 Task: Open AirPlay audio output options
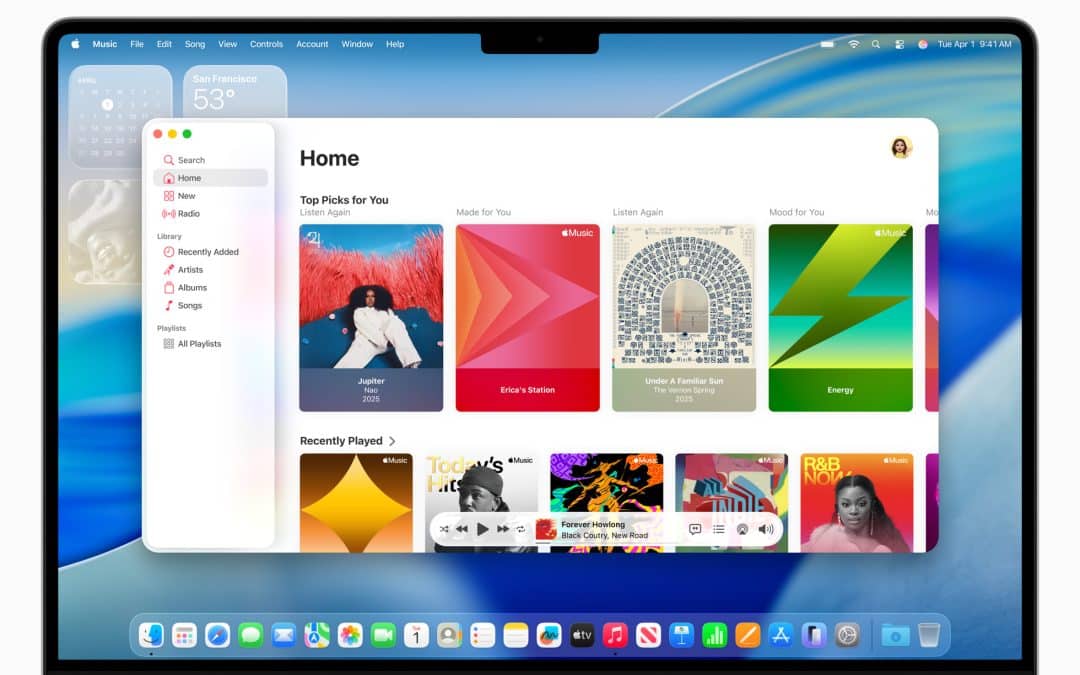click(x=742, y=529)
